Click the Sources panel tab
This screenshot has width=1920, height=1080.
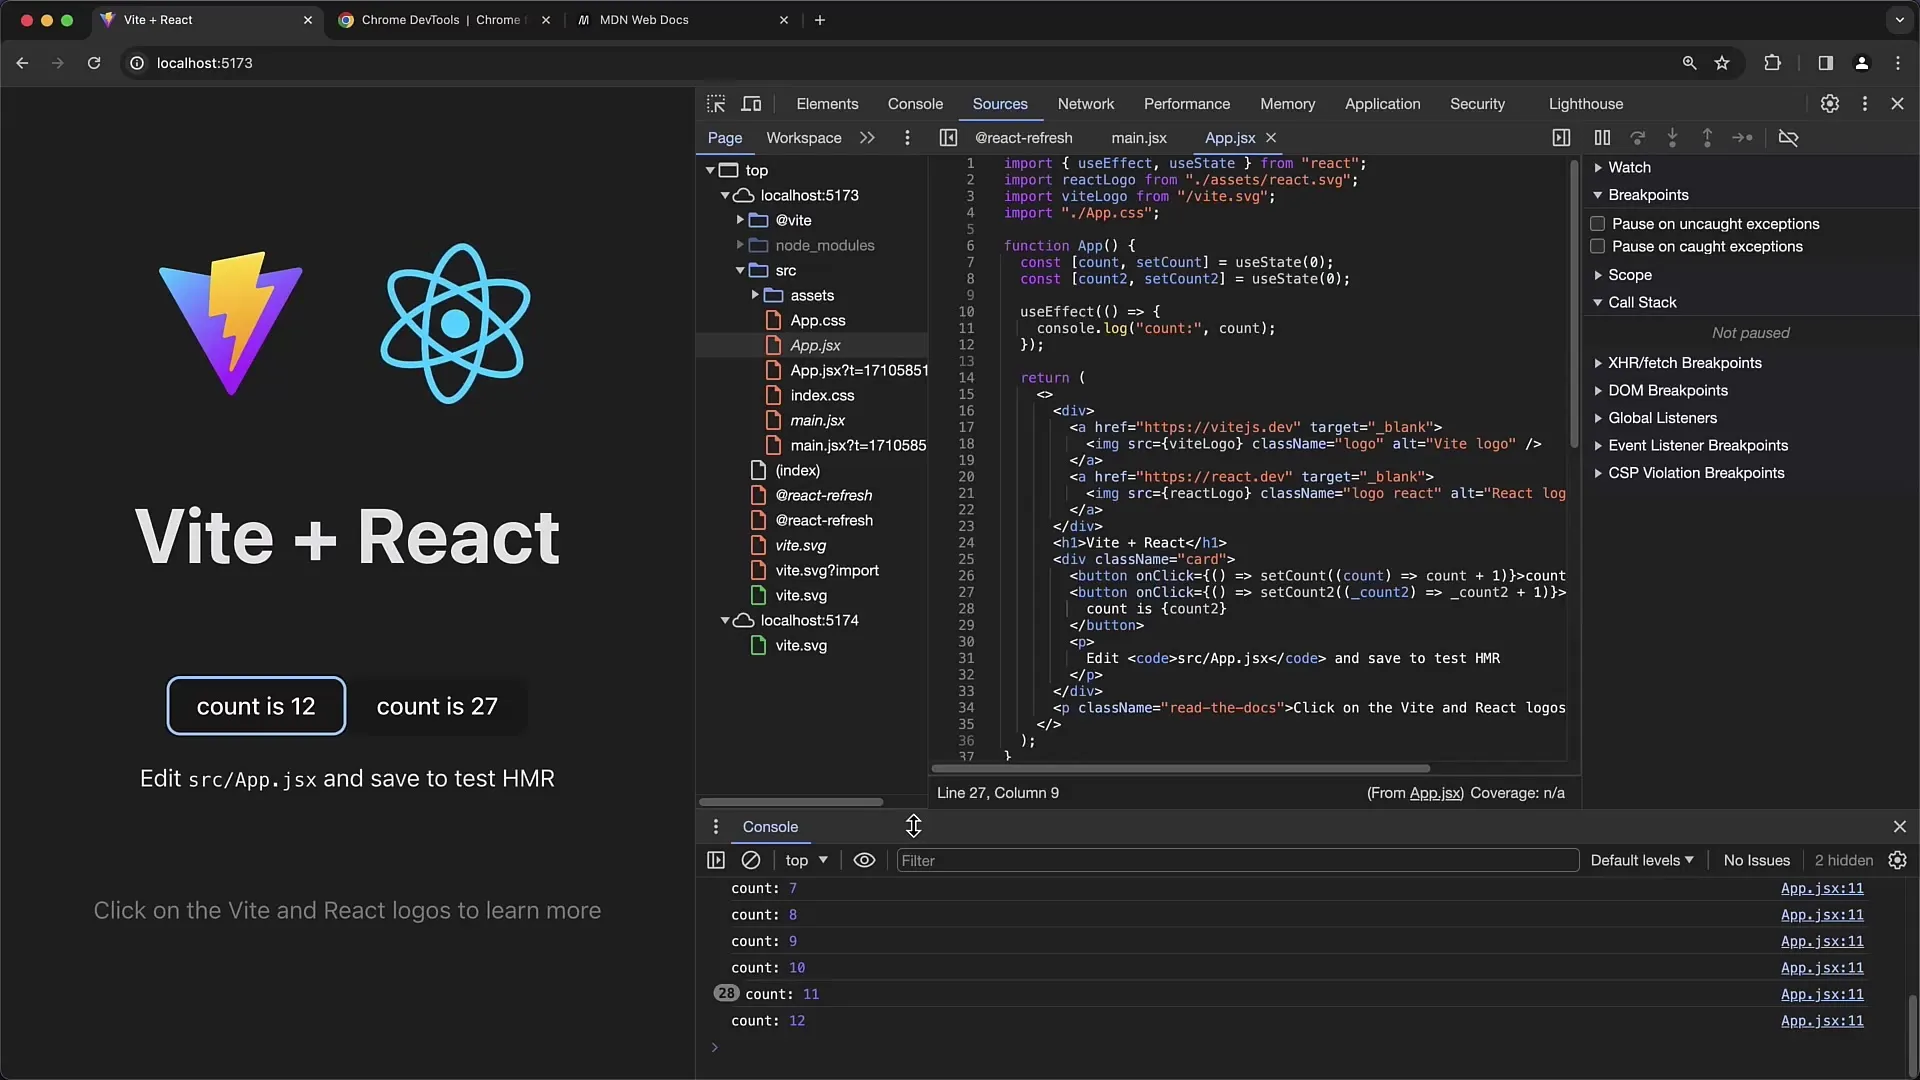pos(998,103)
